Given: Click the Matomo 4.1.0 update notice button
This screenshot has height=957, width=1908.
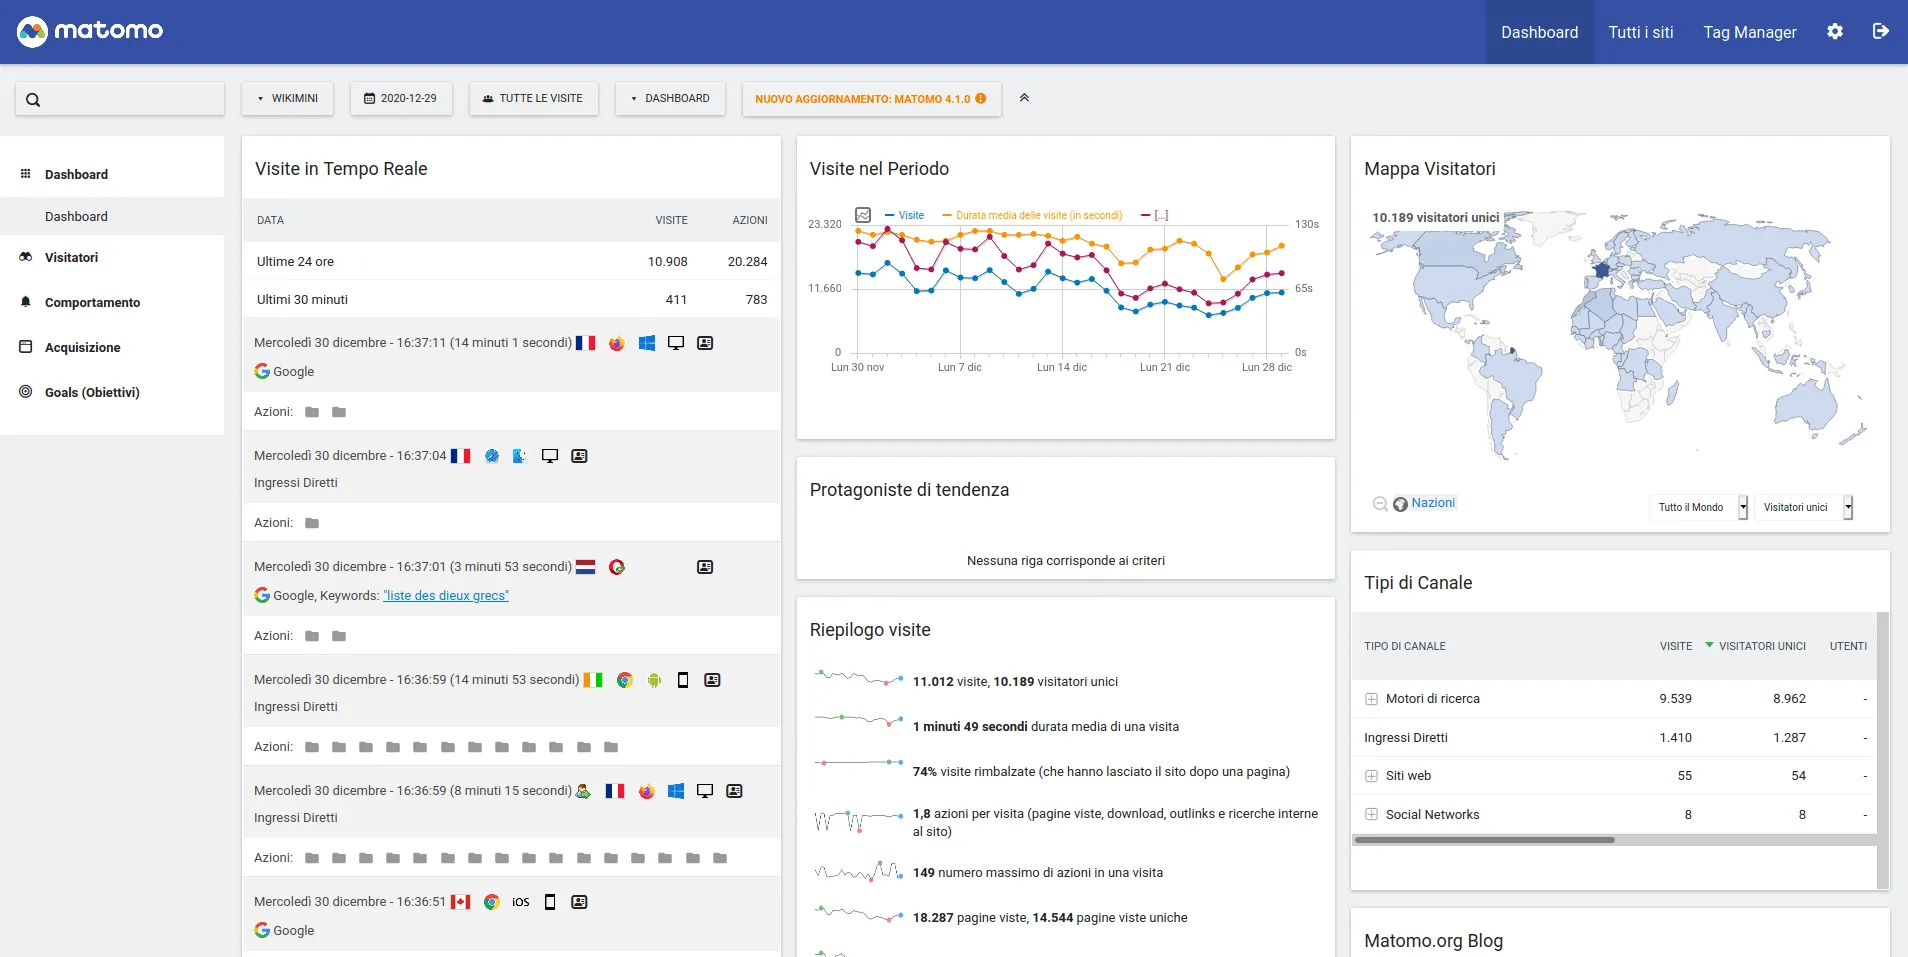Looking at the screenshot, I should click(x=870, y=99).
